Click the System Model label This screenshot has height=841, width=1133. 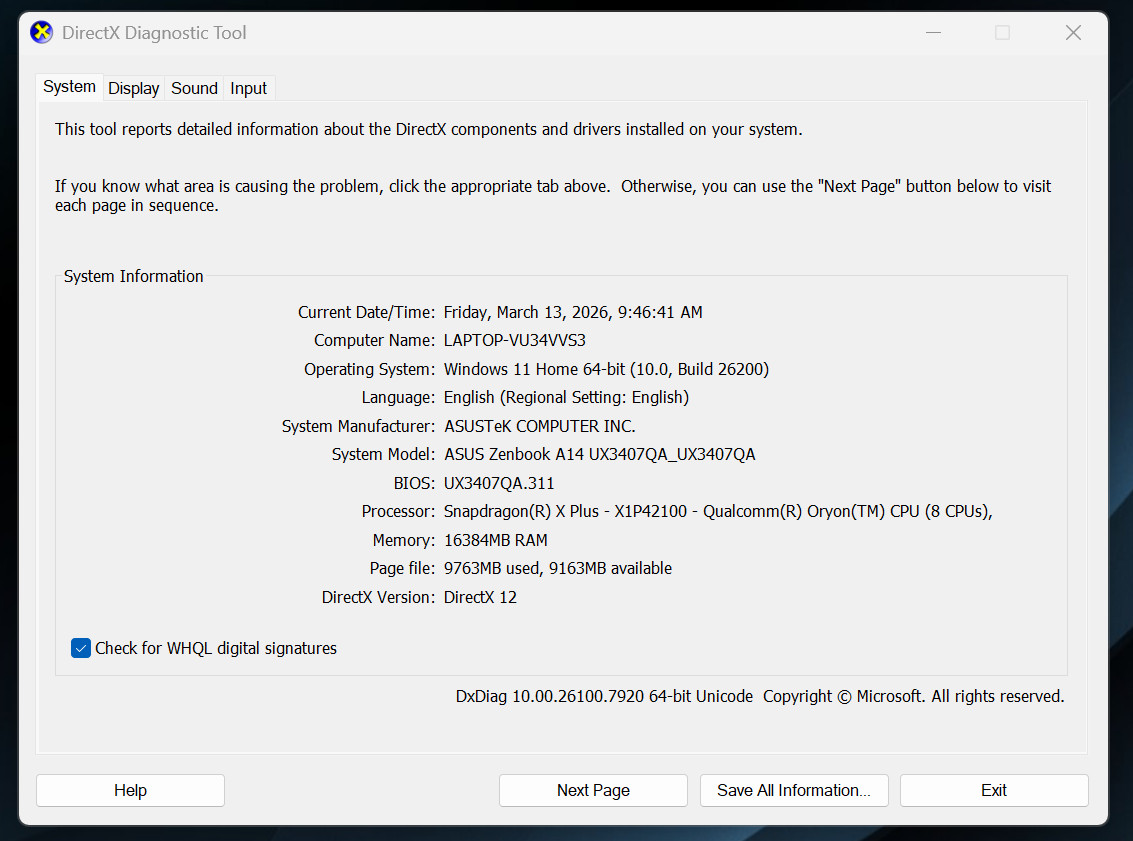tap(383, 454)
